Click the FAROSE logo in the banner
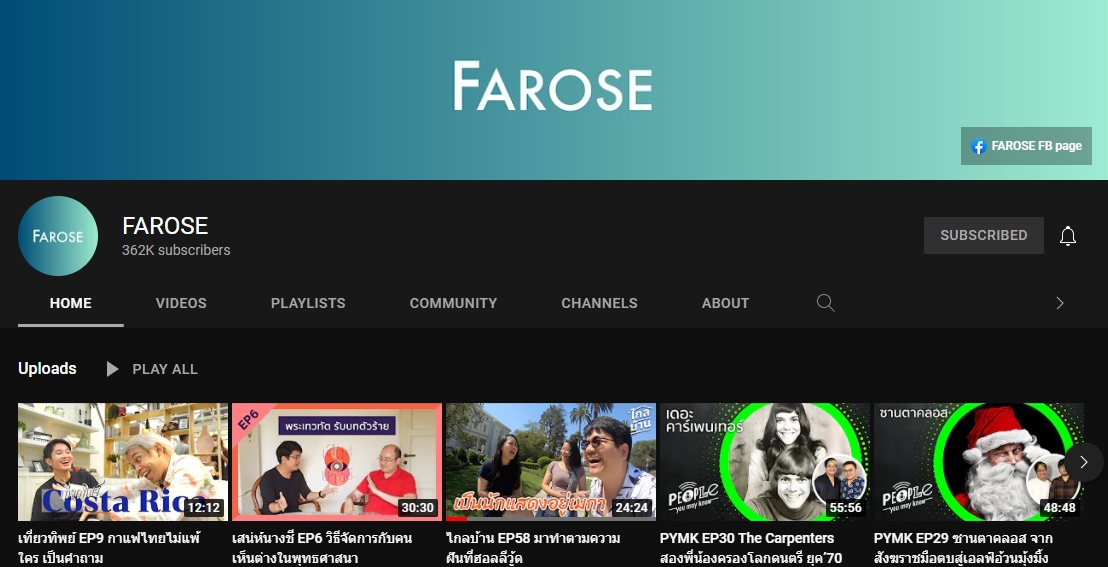 553,86
